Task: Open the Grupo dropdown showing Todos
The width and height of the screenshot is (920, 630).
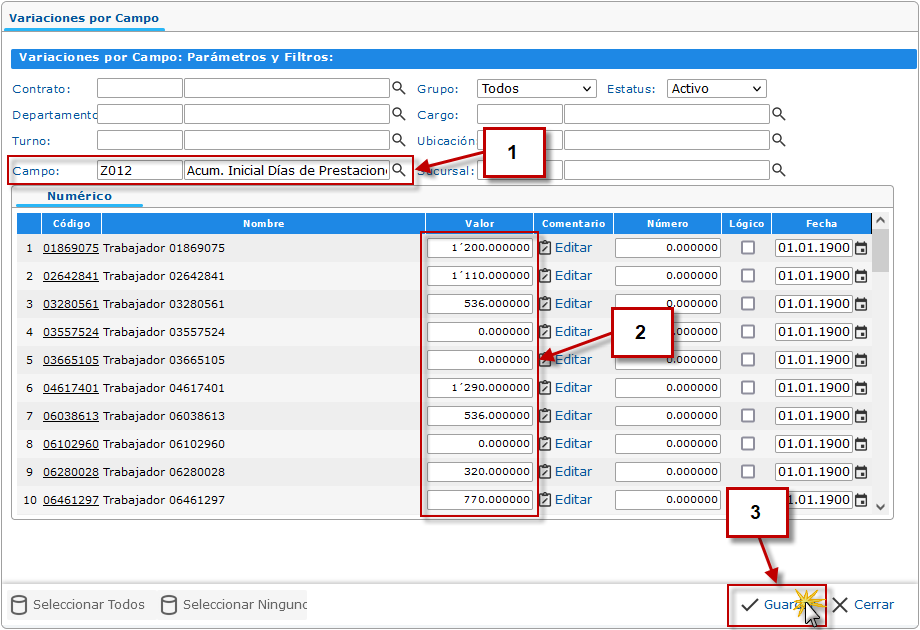Action: 536,89
